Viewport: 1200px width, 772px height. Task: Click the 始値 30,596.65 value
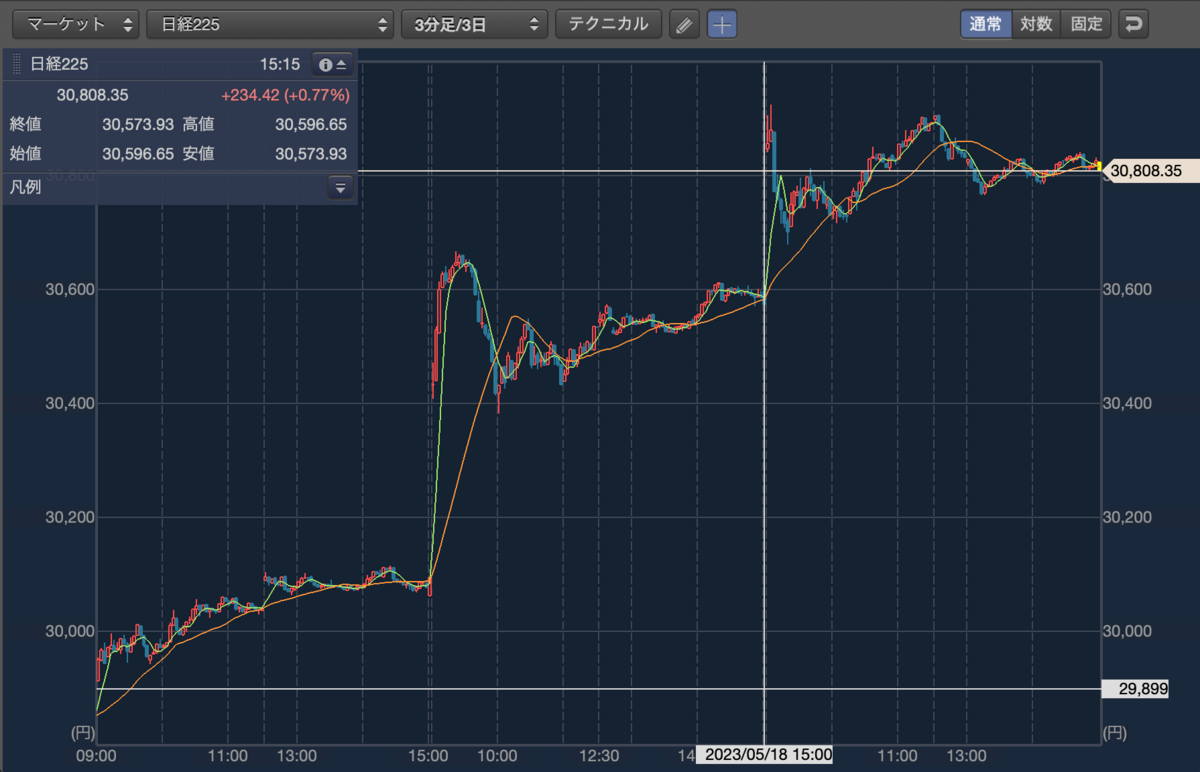[138, 154]
